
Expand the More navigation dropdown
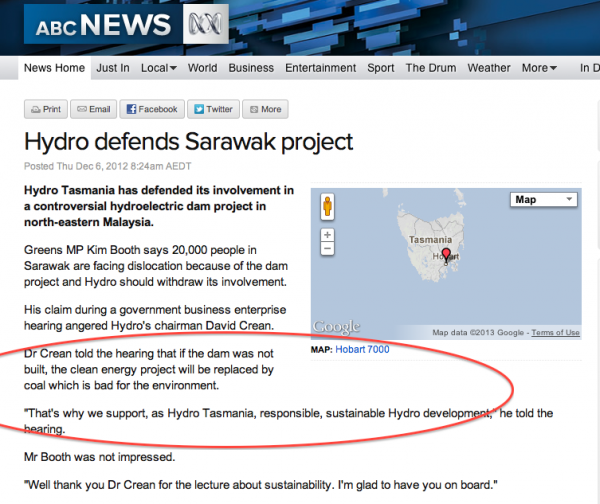coord(540,68)
